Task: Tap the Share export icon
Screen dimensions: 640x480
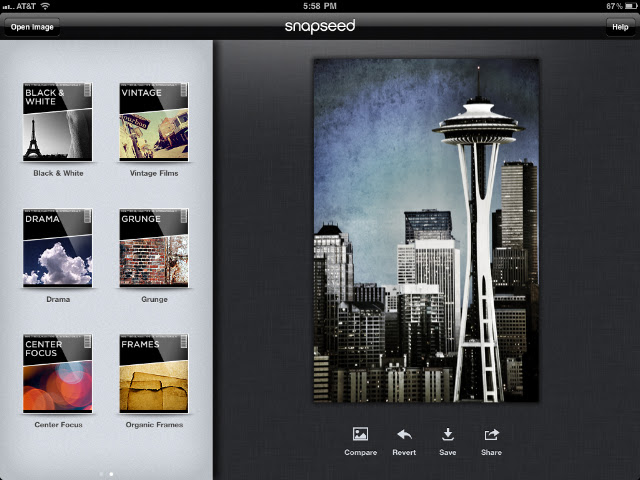Action: 491,434
